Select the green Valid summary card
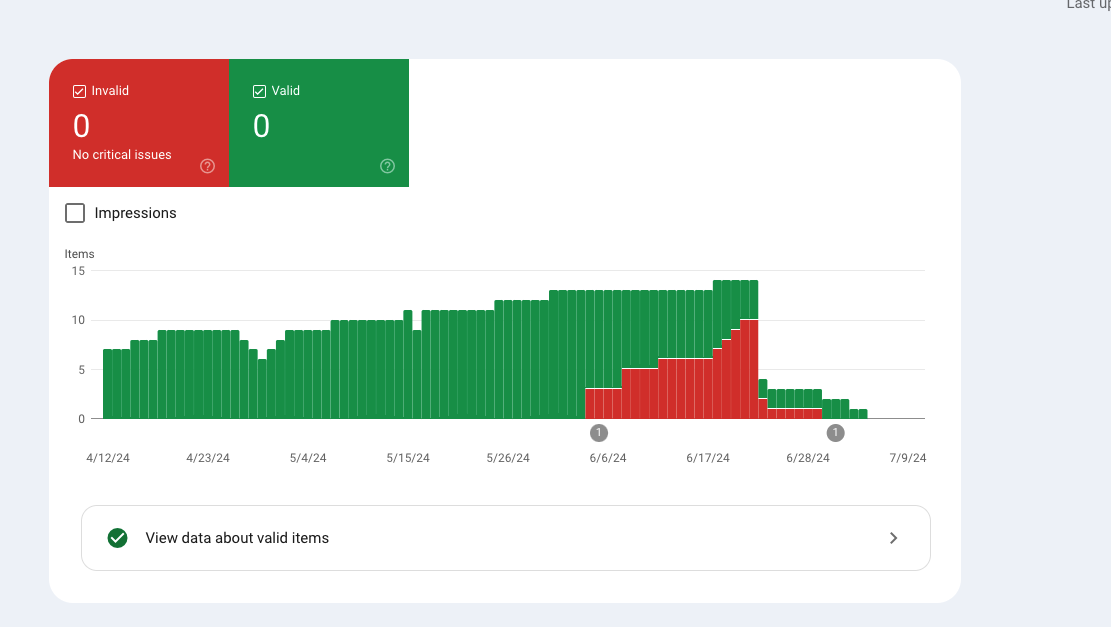 coord(319,123)
